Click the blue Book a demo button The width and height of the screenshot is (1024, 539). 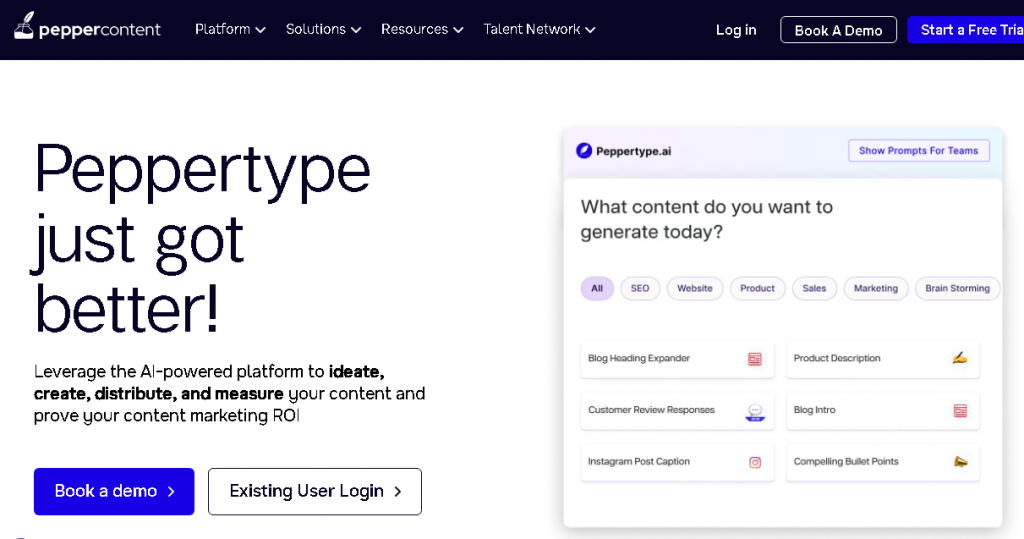click(114, 491)
